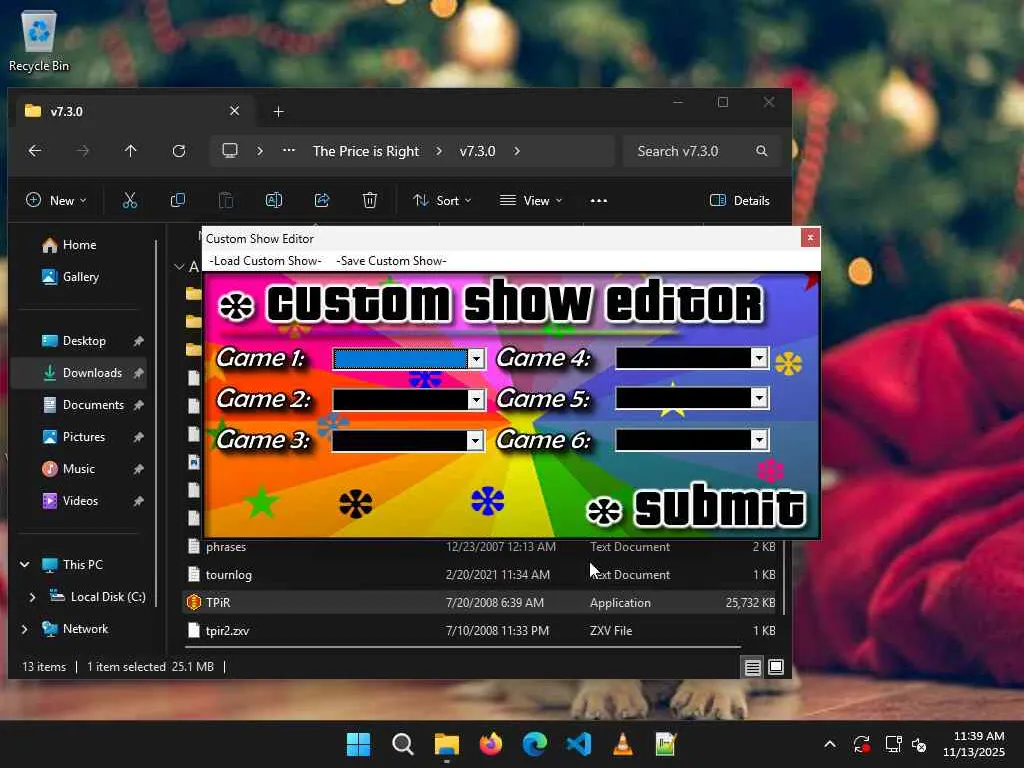Click the Cut scissors icon in Explorer
The height and width of the screenshot is (768, 1024).
(x=130, y=200)
